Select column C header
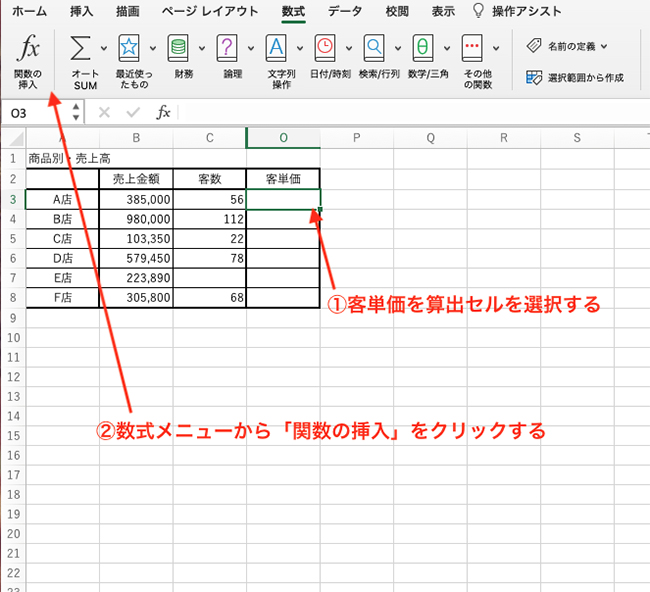 coord(210,138)
